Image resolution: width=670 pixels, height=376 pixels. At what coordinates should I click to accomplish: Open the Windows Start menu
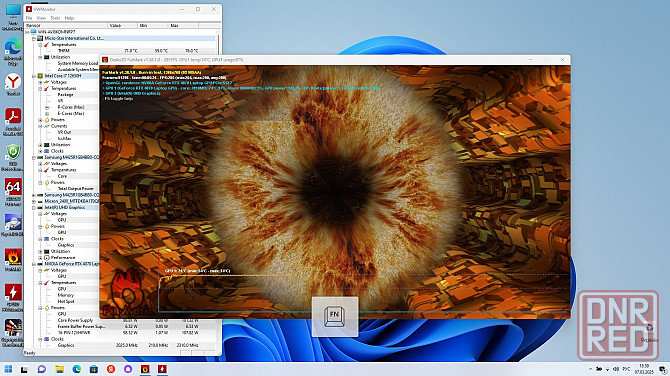click(x=8, y=369)
